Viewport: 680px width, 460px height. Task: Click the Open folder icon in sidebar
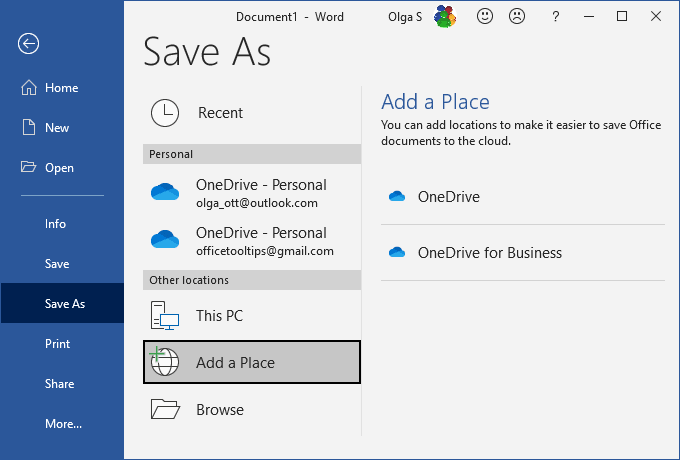pyautogui.click(x=29, y=167)
